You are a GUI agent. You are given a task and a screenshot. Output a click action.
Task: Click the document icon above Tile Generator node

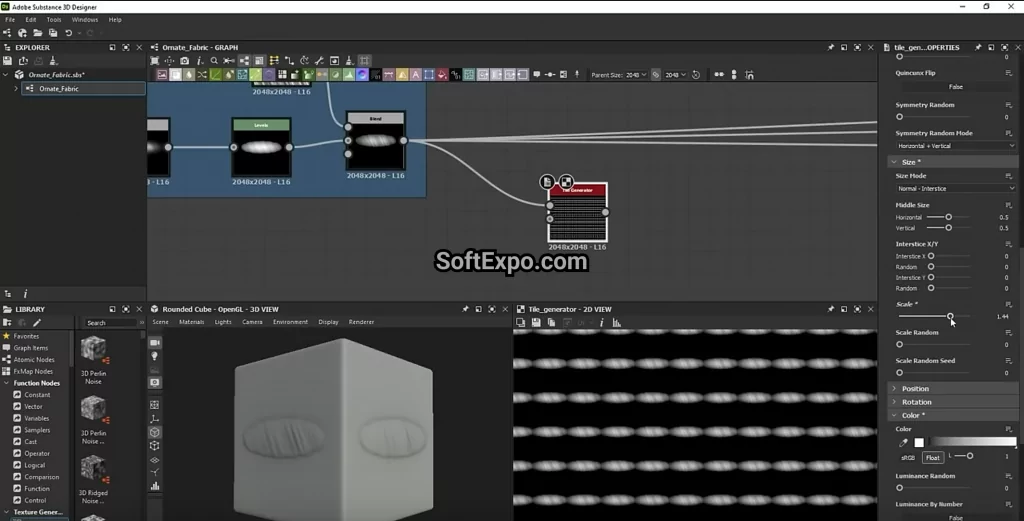[547, 182]
